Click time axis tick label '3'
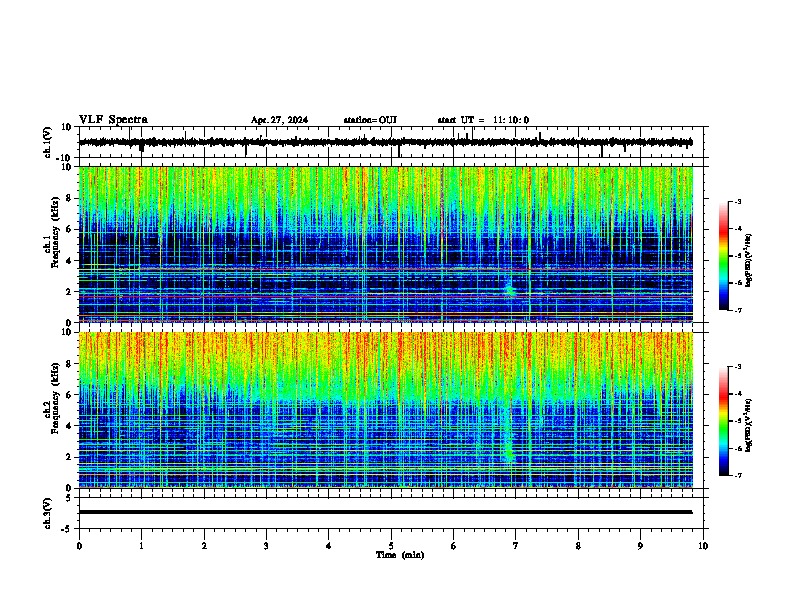This screenshot has width=792, height=612. point(266,546)
